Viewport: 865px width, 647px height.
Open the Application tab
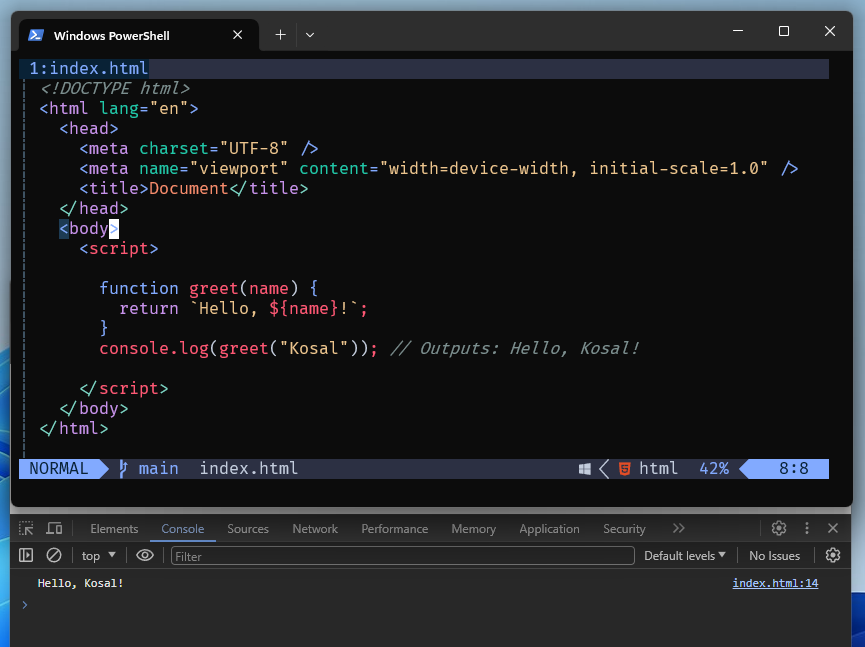point(549,529)
